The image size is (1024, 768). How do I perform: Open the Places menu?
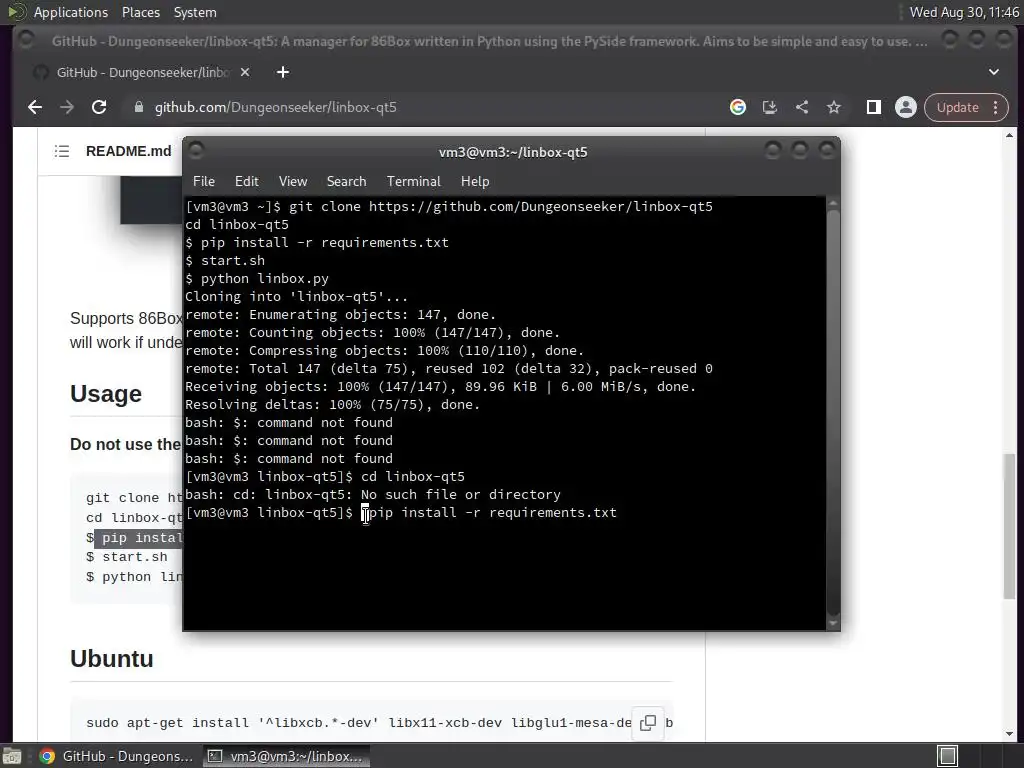pyautogui.click(x=140, y=12)
